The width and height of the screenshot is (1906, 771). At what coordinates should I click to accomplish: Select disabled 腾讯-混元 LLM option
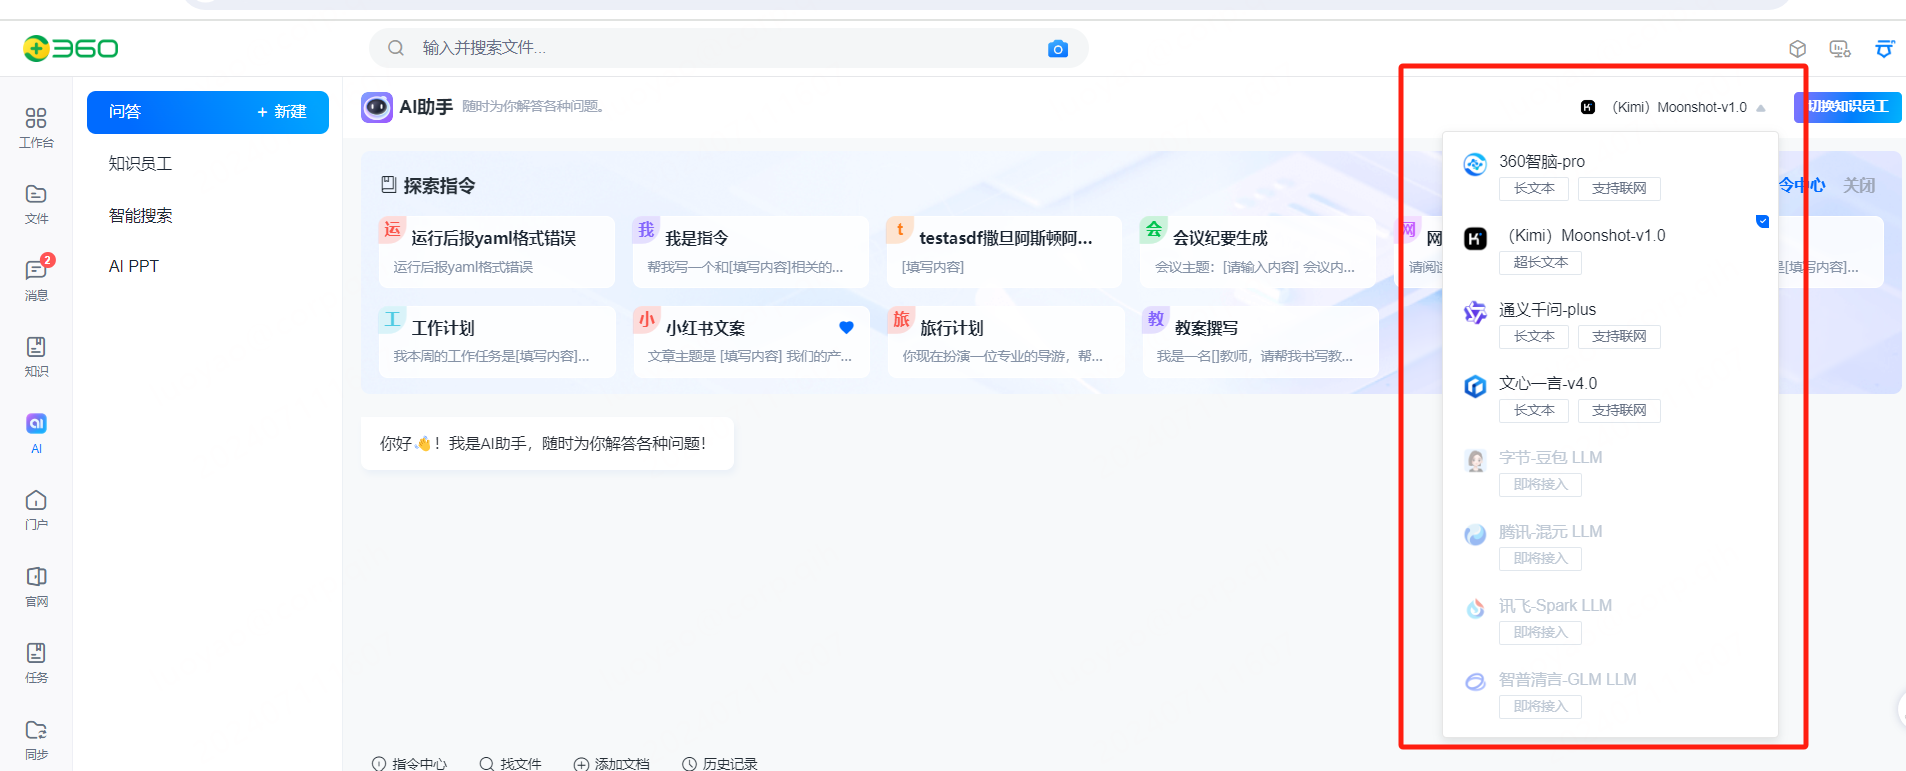(1610, 545)
